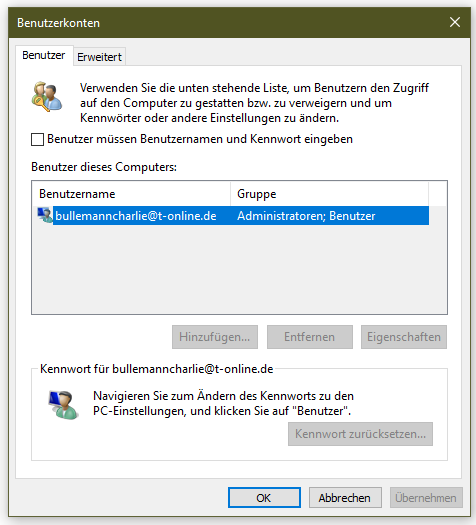Sort by Gruppe column header
Screen dimensions: 476x525
[x=329, y=194]
